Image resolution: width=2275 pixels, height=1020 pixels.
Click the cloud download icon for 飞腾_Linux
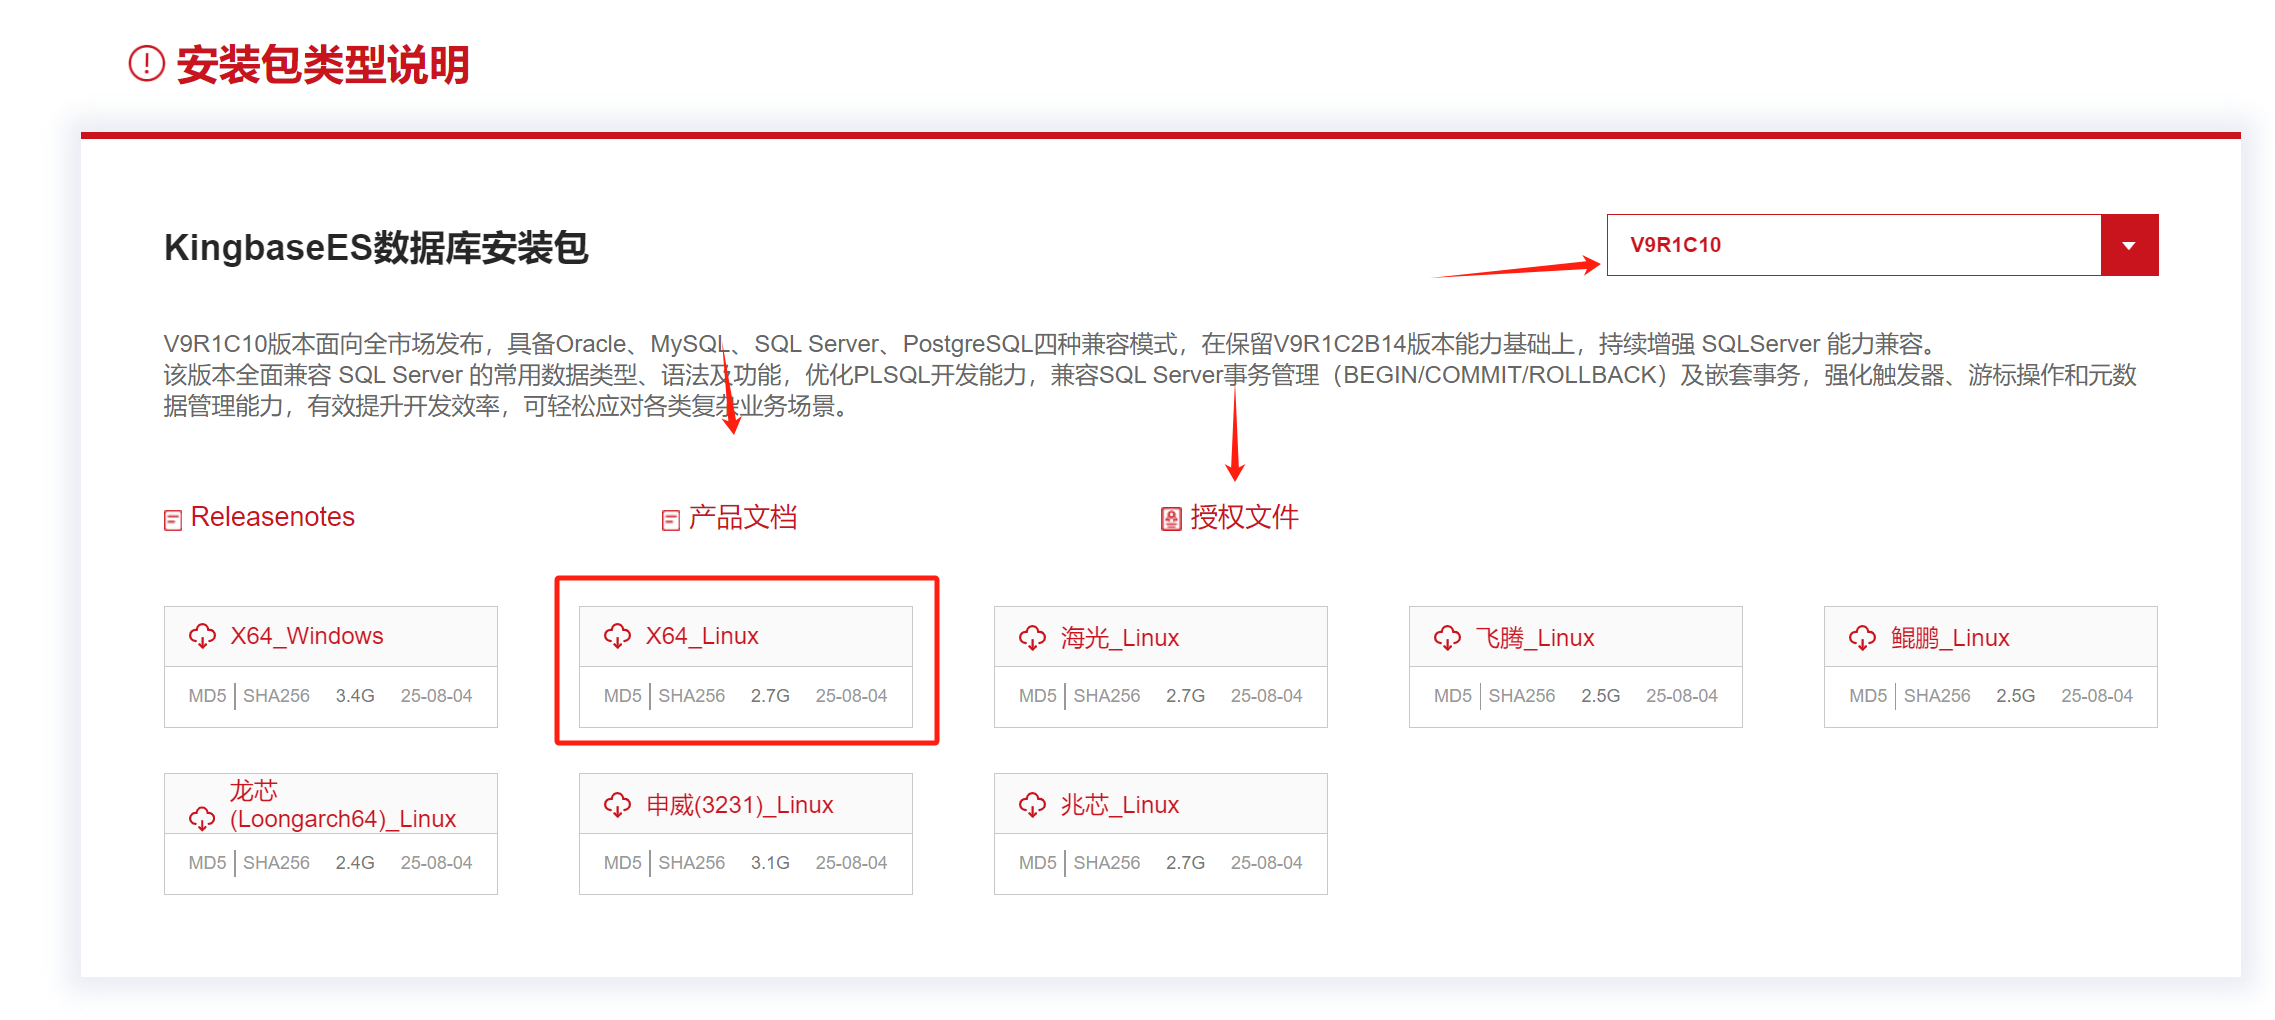pos(1447,638)
